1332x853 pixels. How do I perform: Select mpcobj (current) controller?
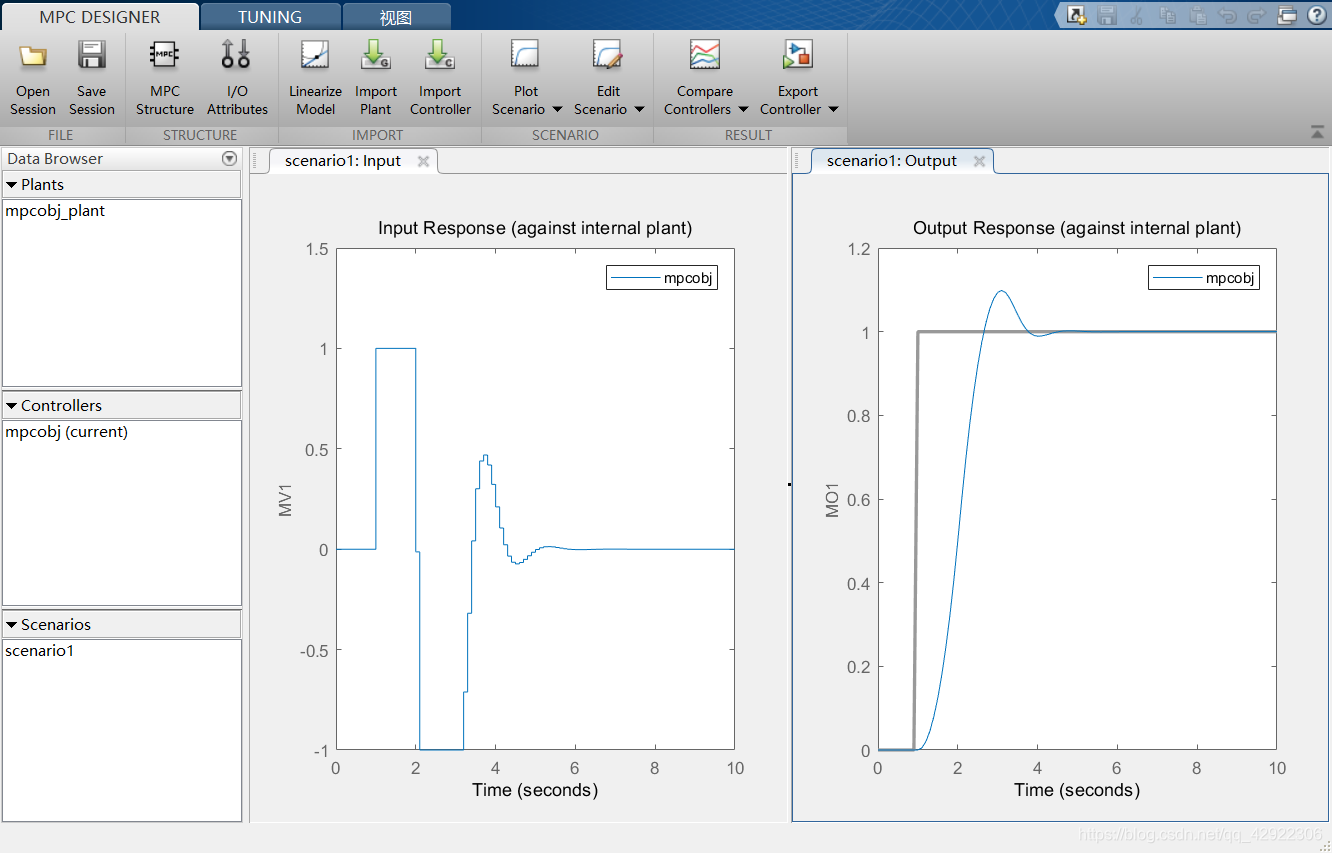pyautogui.click(x=67, y=432)
